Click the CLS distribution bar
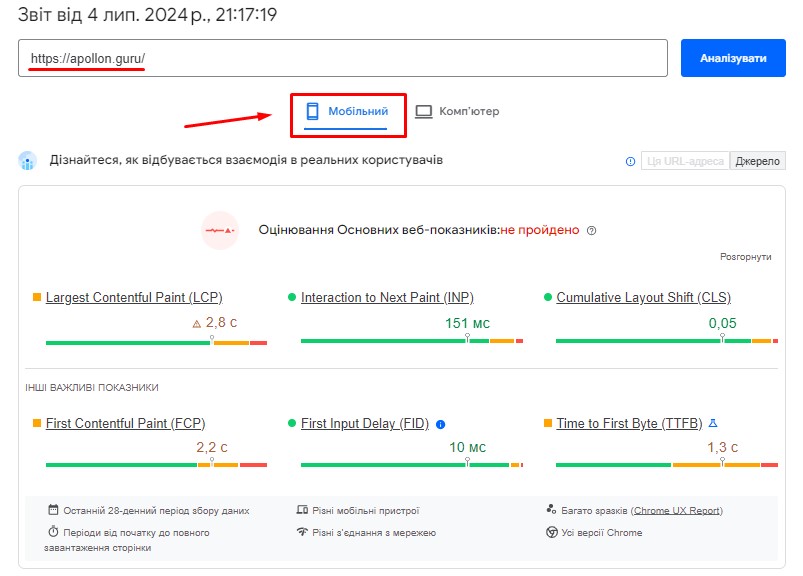This screenshot has height=576, width=803. tap(667, 340)
